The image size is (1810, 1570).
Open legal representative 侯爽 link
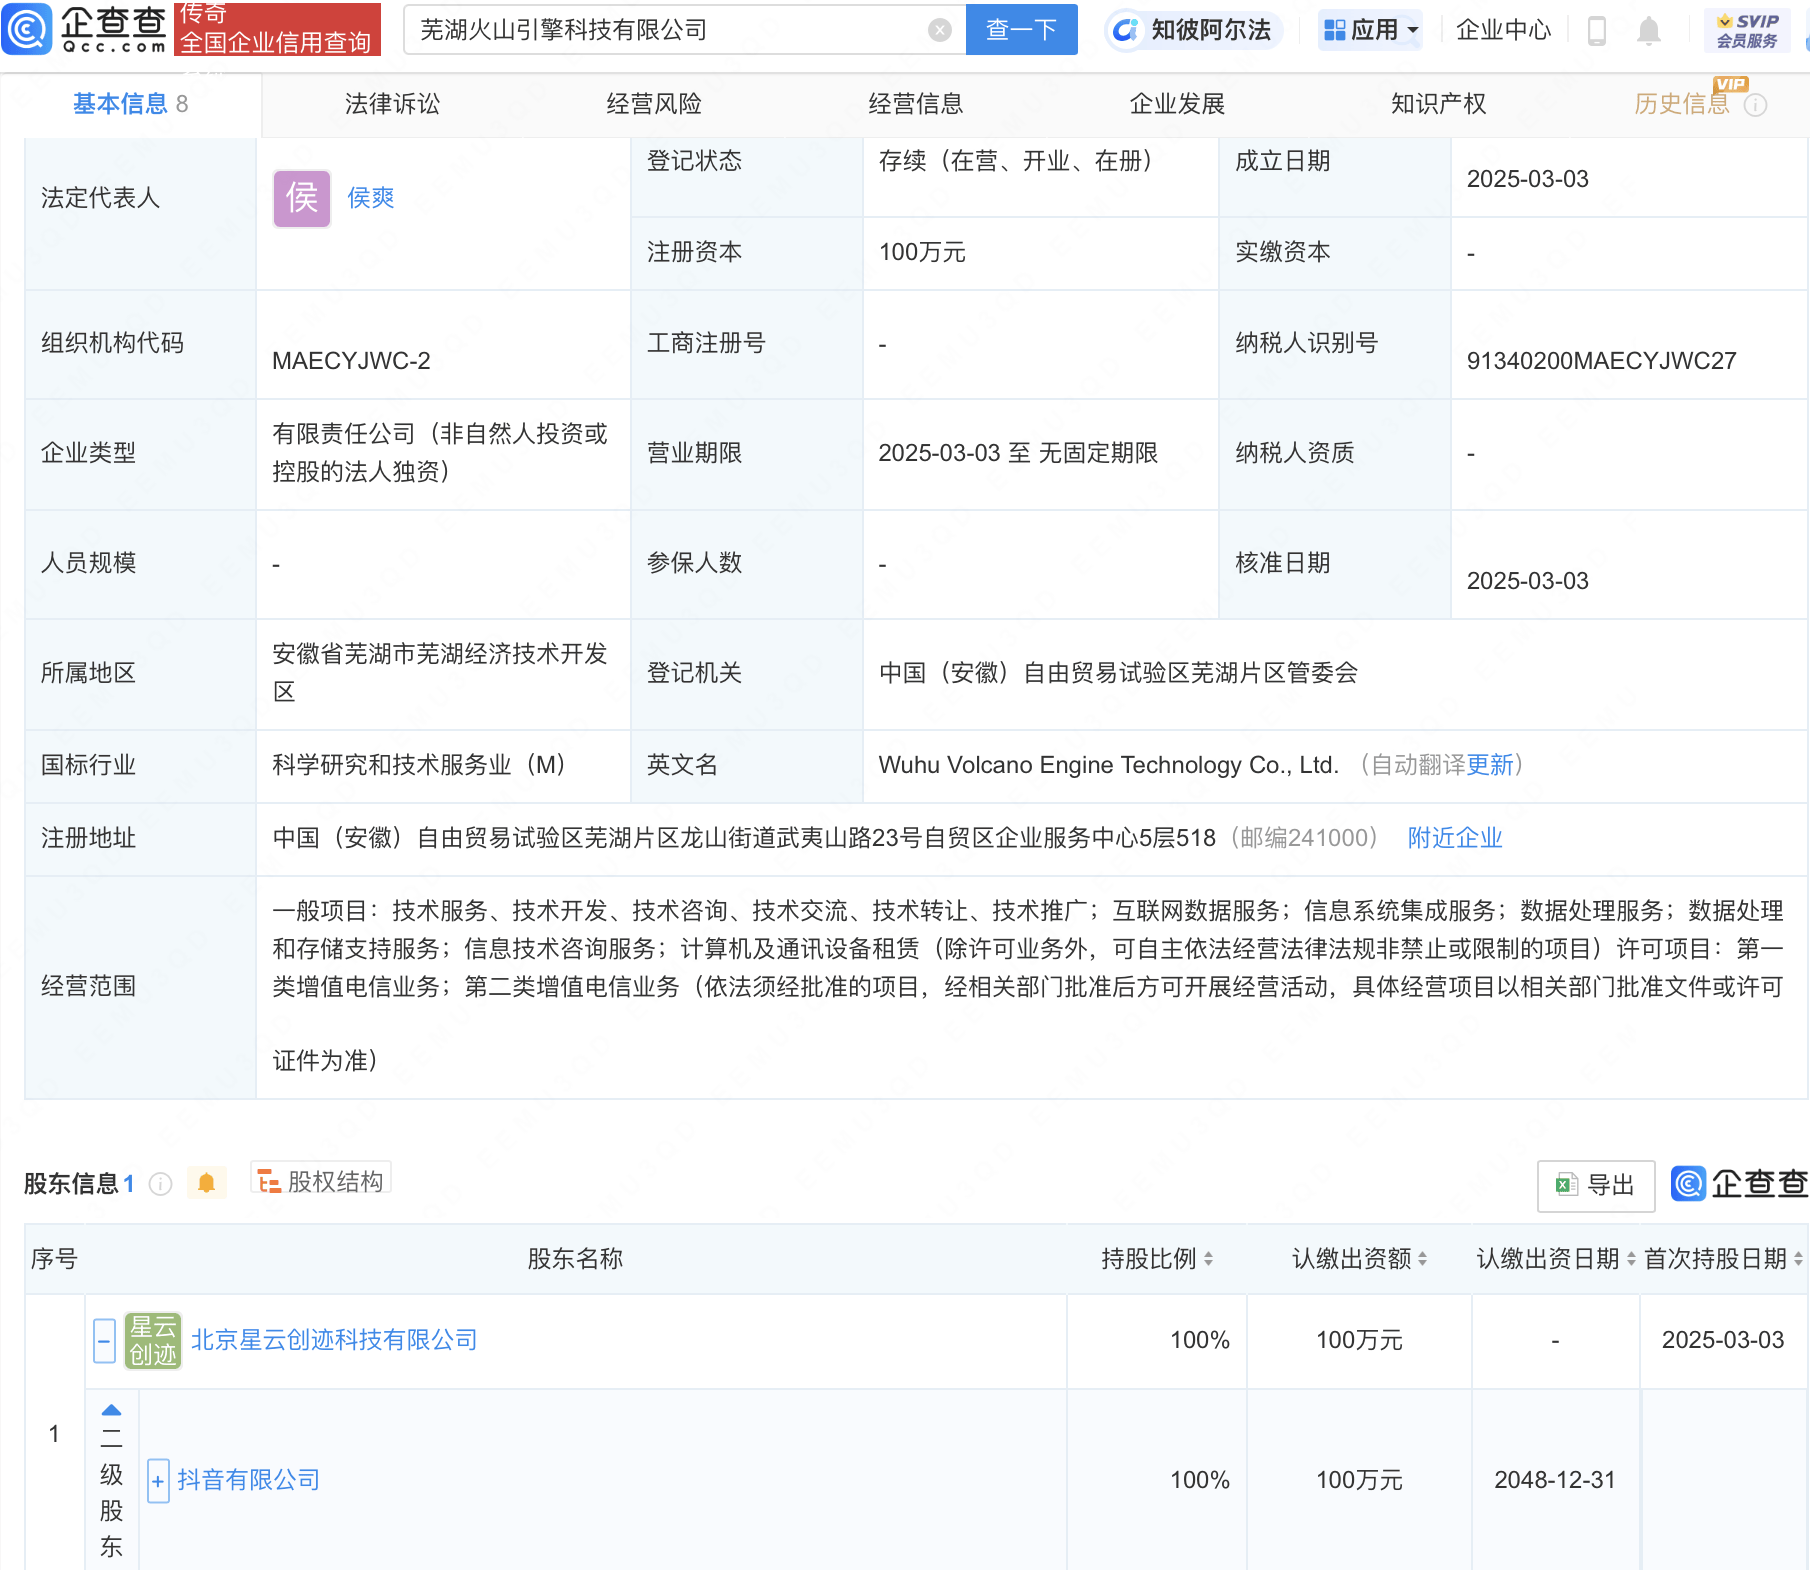pyautogui.click(x=371, y=198)
